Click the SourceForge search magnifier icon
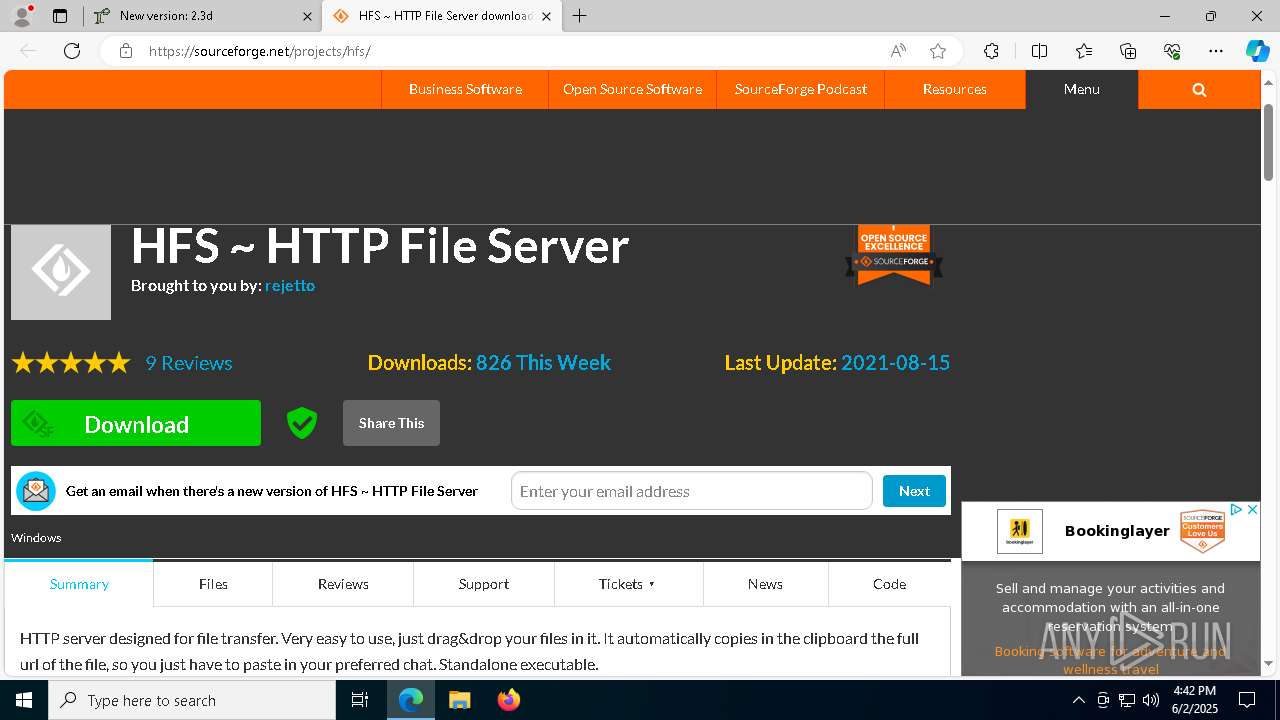 (x=1199, y=89)
